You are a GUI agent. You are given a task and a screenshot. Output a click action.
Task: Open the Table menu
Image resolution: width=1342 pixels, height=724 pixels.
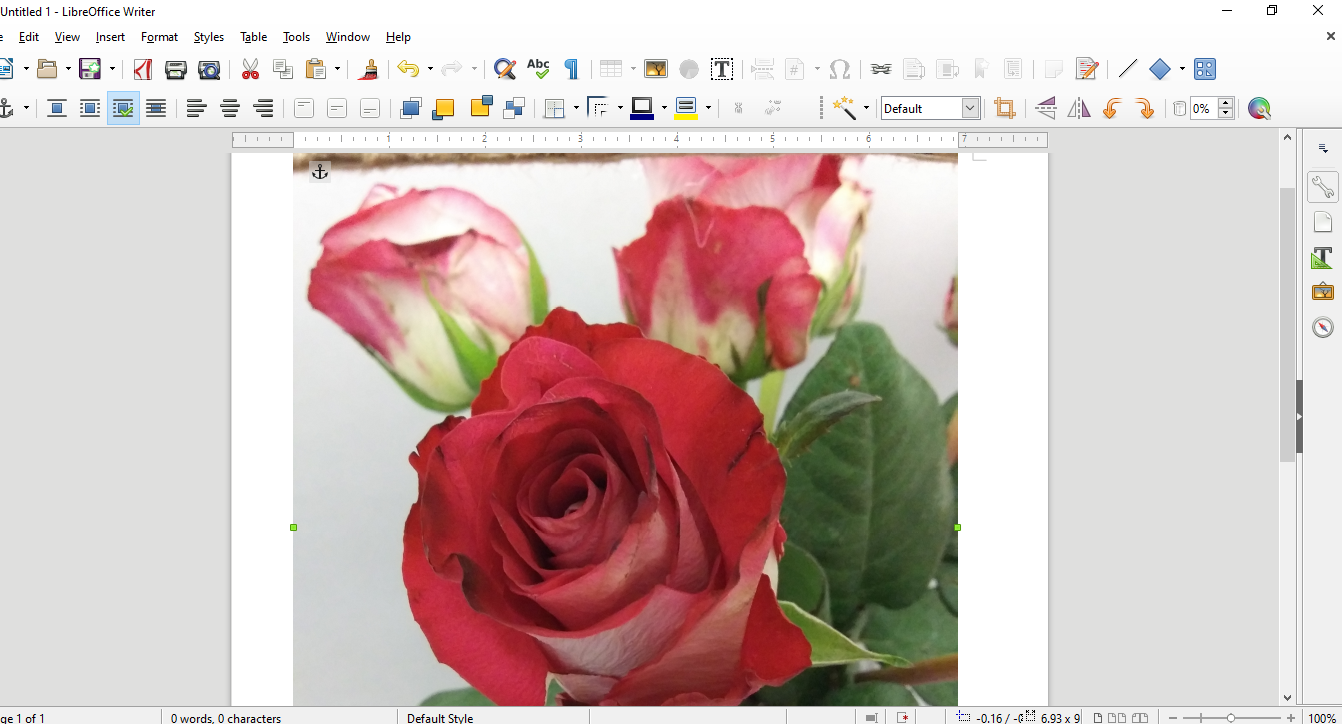pos(253,37)
